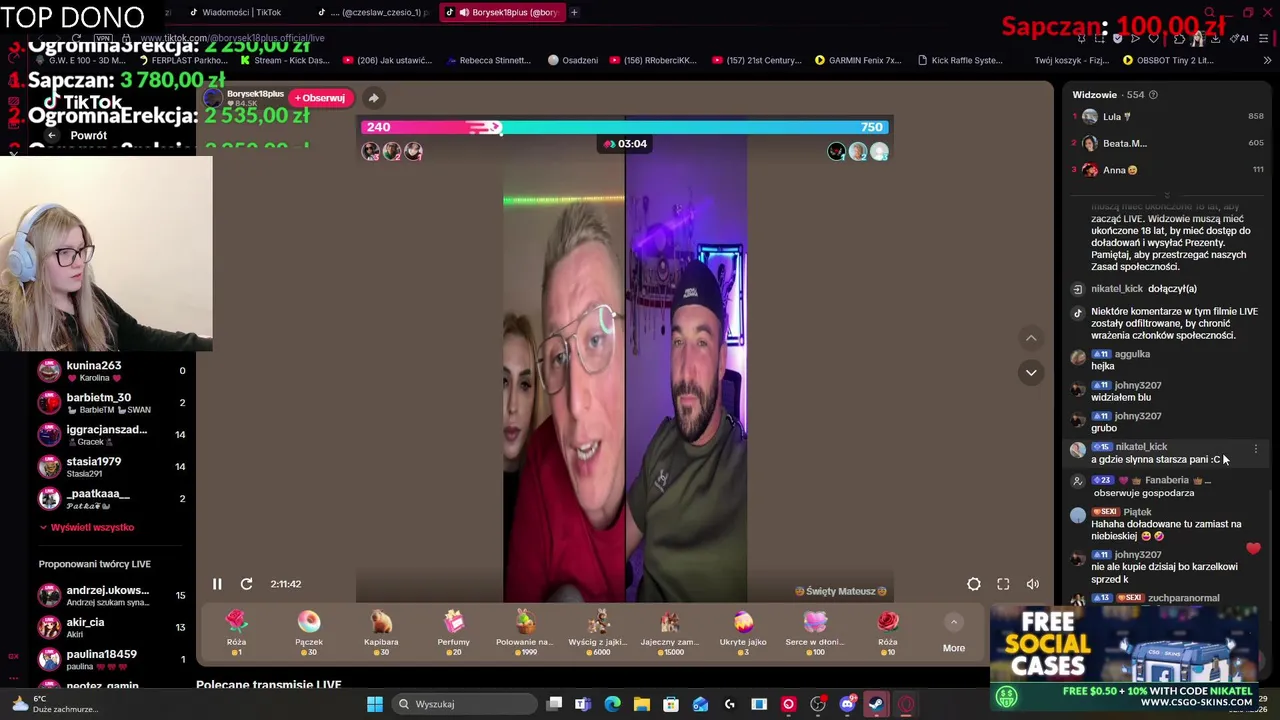This screenshot has width=1280, height=720.
Task: Select the Polowanie na... gift basket
Action: click(x=525, y=633)
